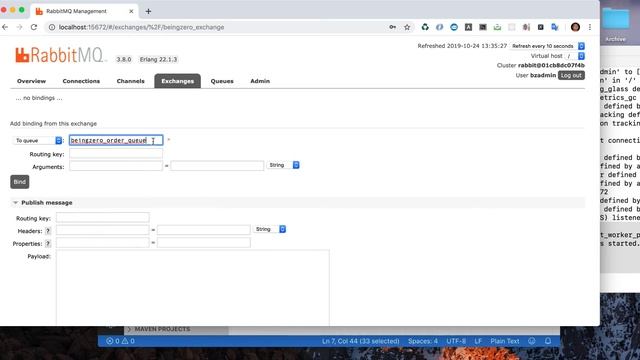The height and width of the screenshot is (360, 640).
Task: Click the Headers value field
Action: pyautogui.click(x=204, y=230)
